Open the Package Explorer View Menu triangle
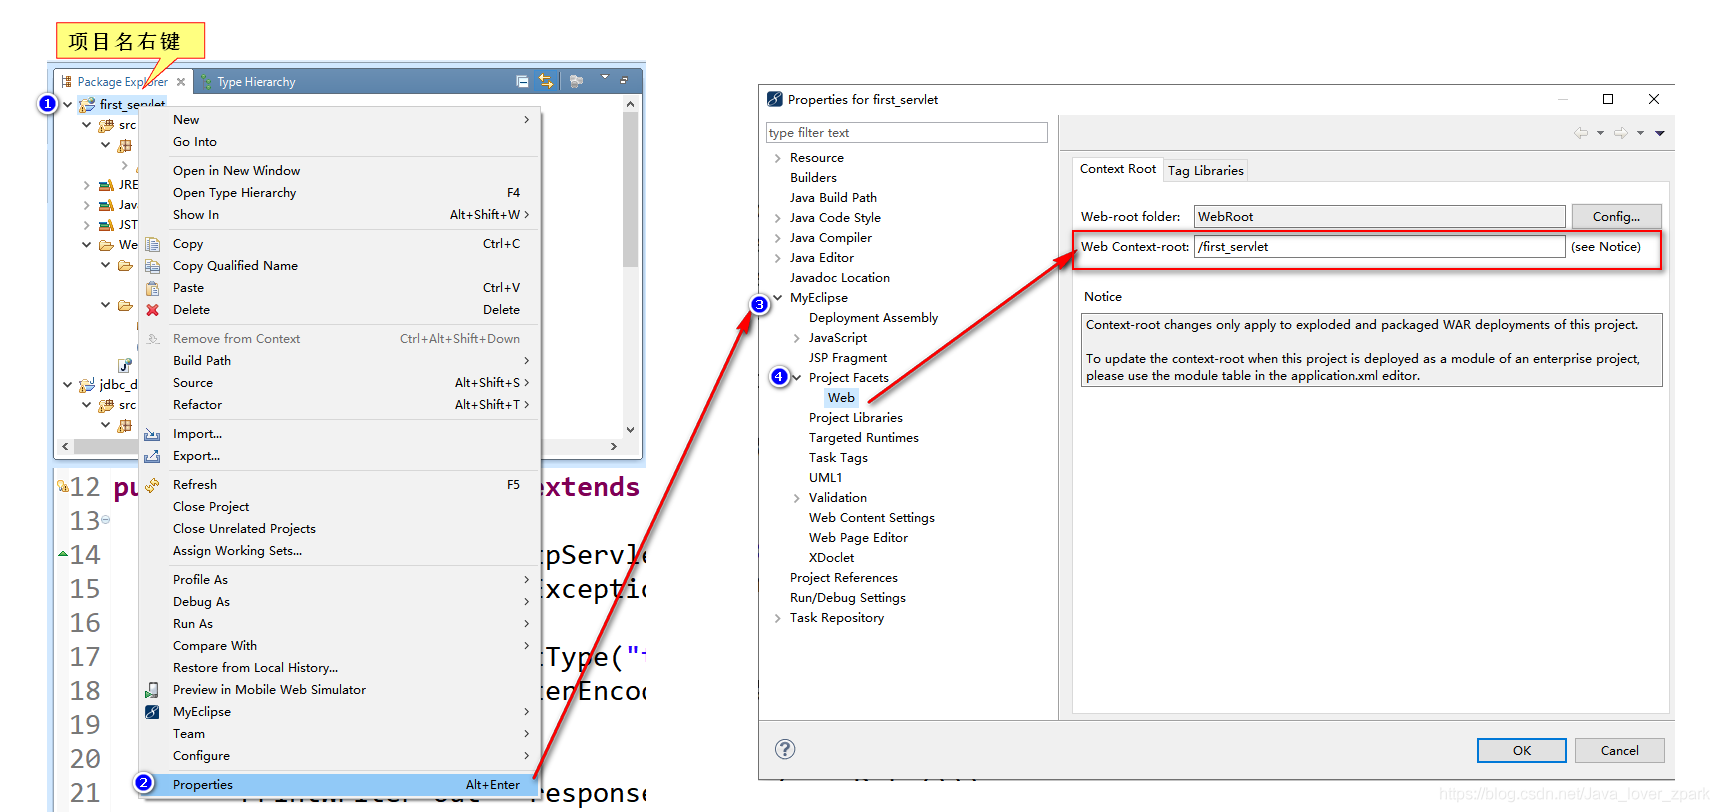1719x812 pixels. click(x=604, y=77)
